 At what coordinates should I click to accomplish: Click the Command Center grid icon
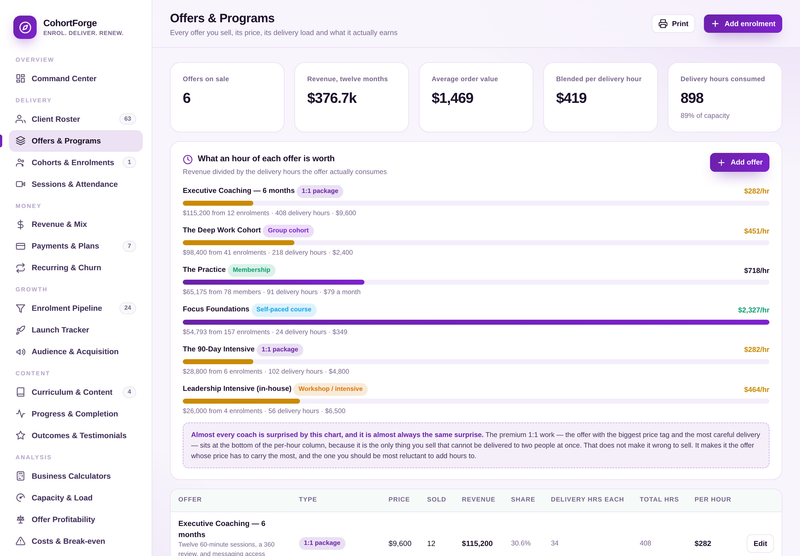click(20, 79)
